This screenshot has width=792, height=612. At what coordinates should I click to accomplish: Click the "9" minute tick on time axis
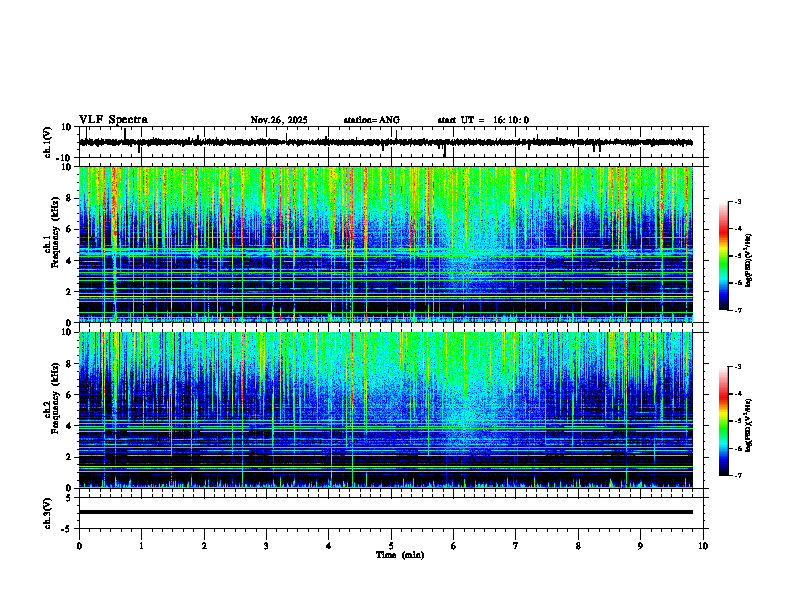(x=640, y=546)
